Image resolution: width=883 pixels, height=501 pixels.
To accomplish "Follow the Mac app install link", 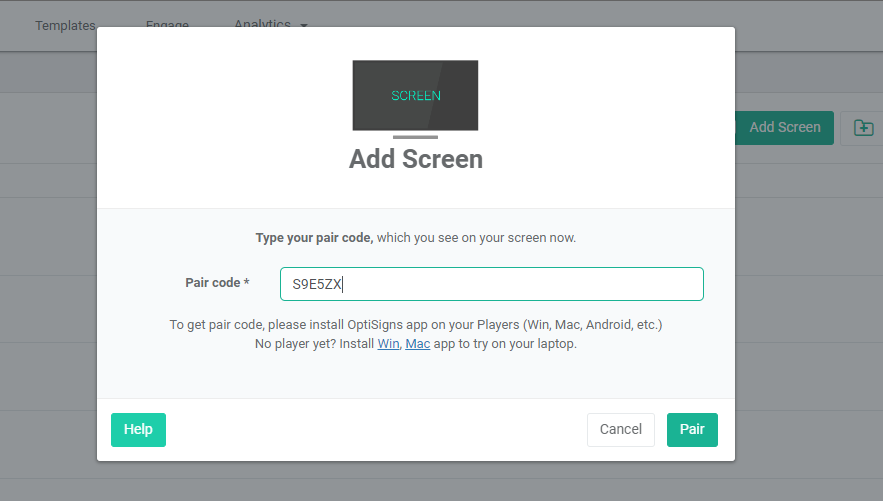I will (x=418, y=344).
